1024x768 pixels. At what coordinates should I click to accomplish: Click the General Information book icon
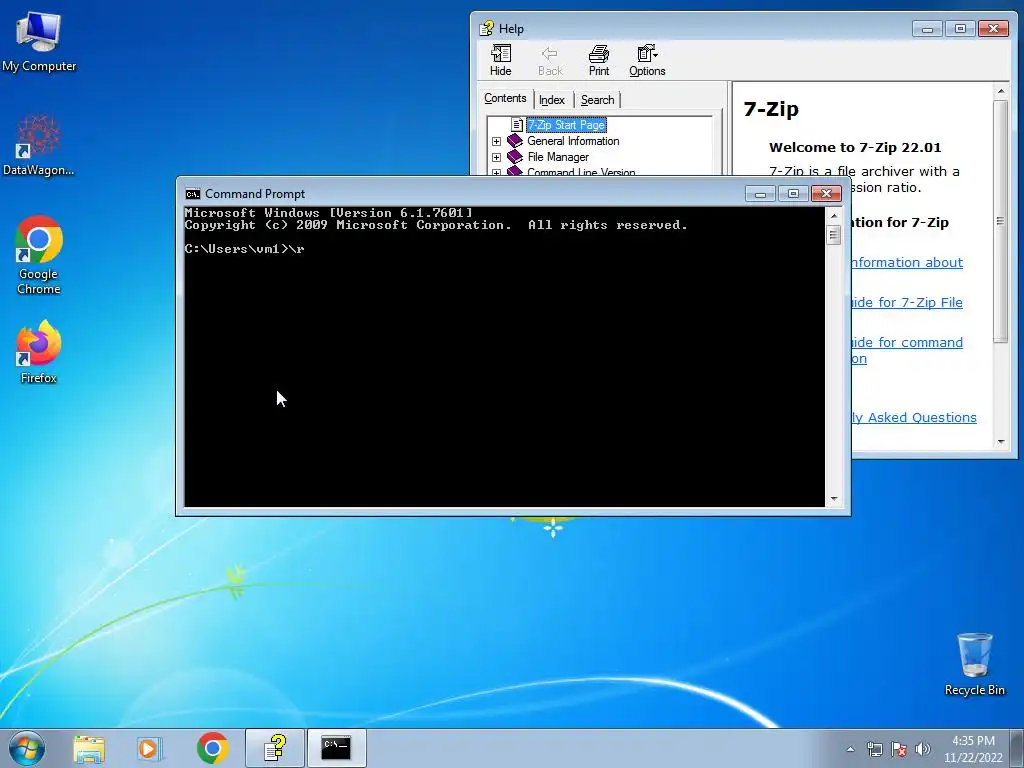[x=515, y=141]
